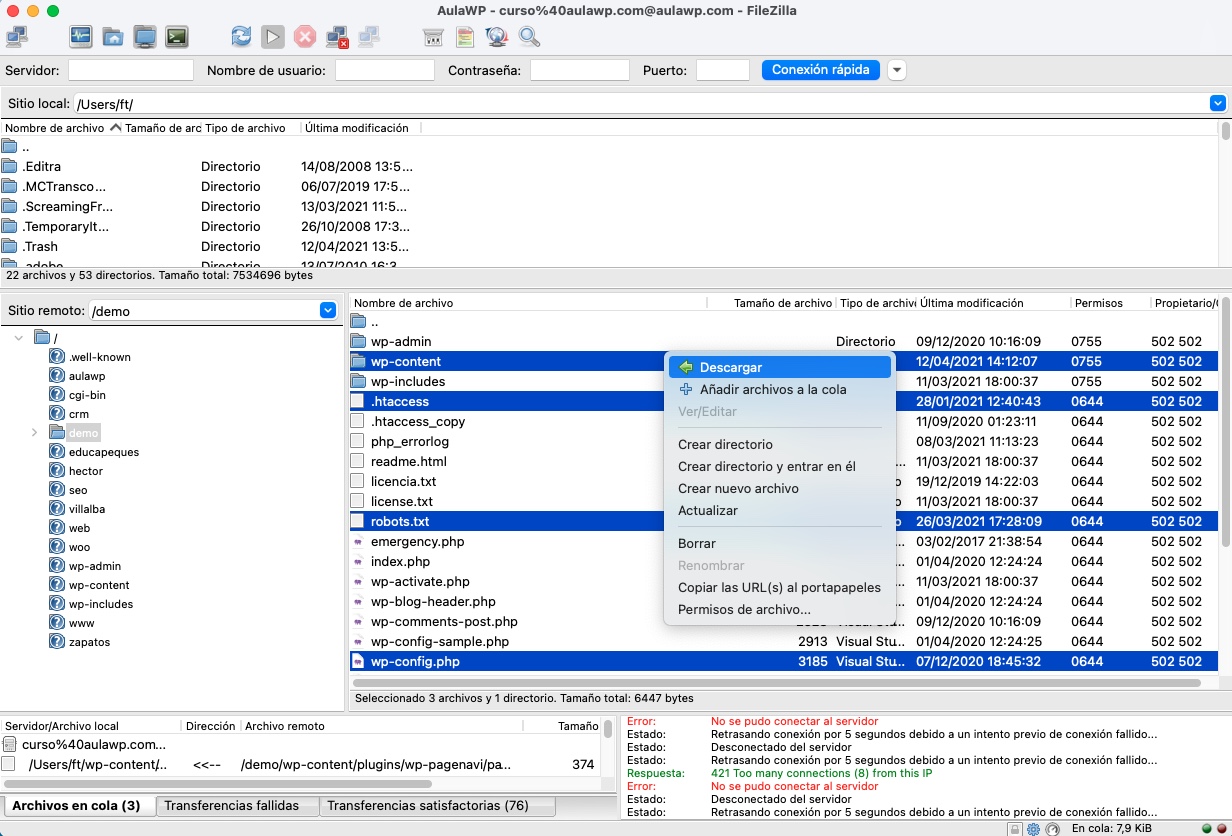The width and height of the screenshot is (1232, 836).
Task: Collapse the root directory in remote tree
Action: click(20, 337)
